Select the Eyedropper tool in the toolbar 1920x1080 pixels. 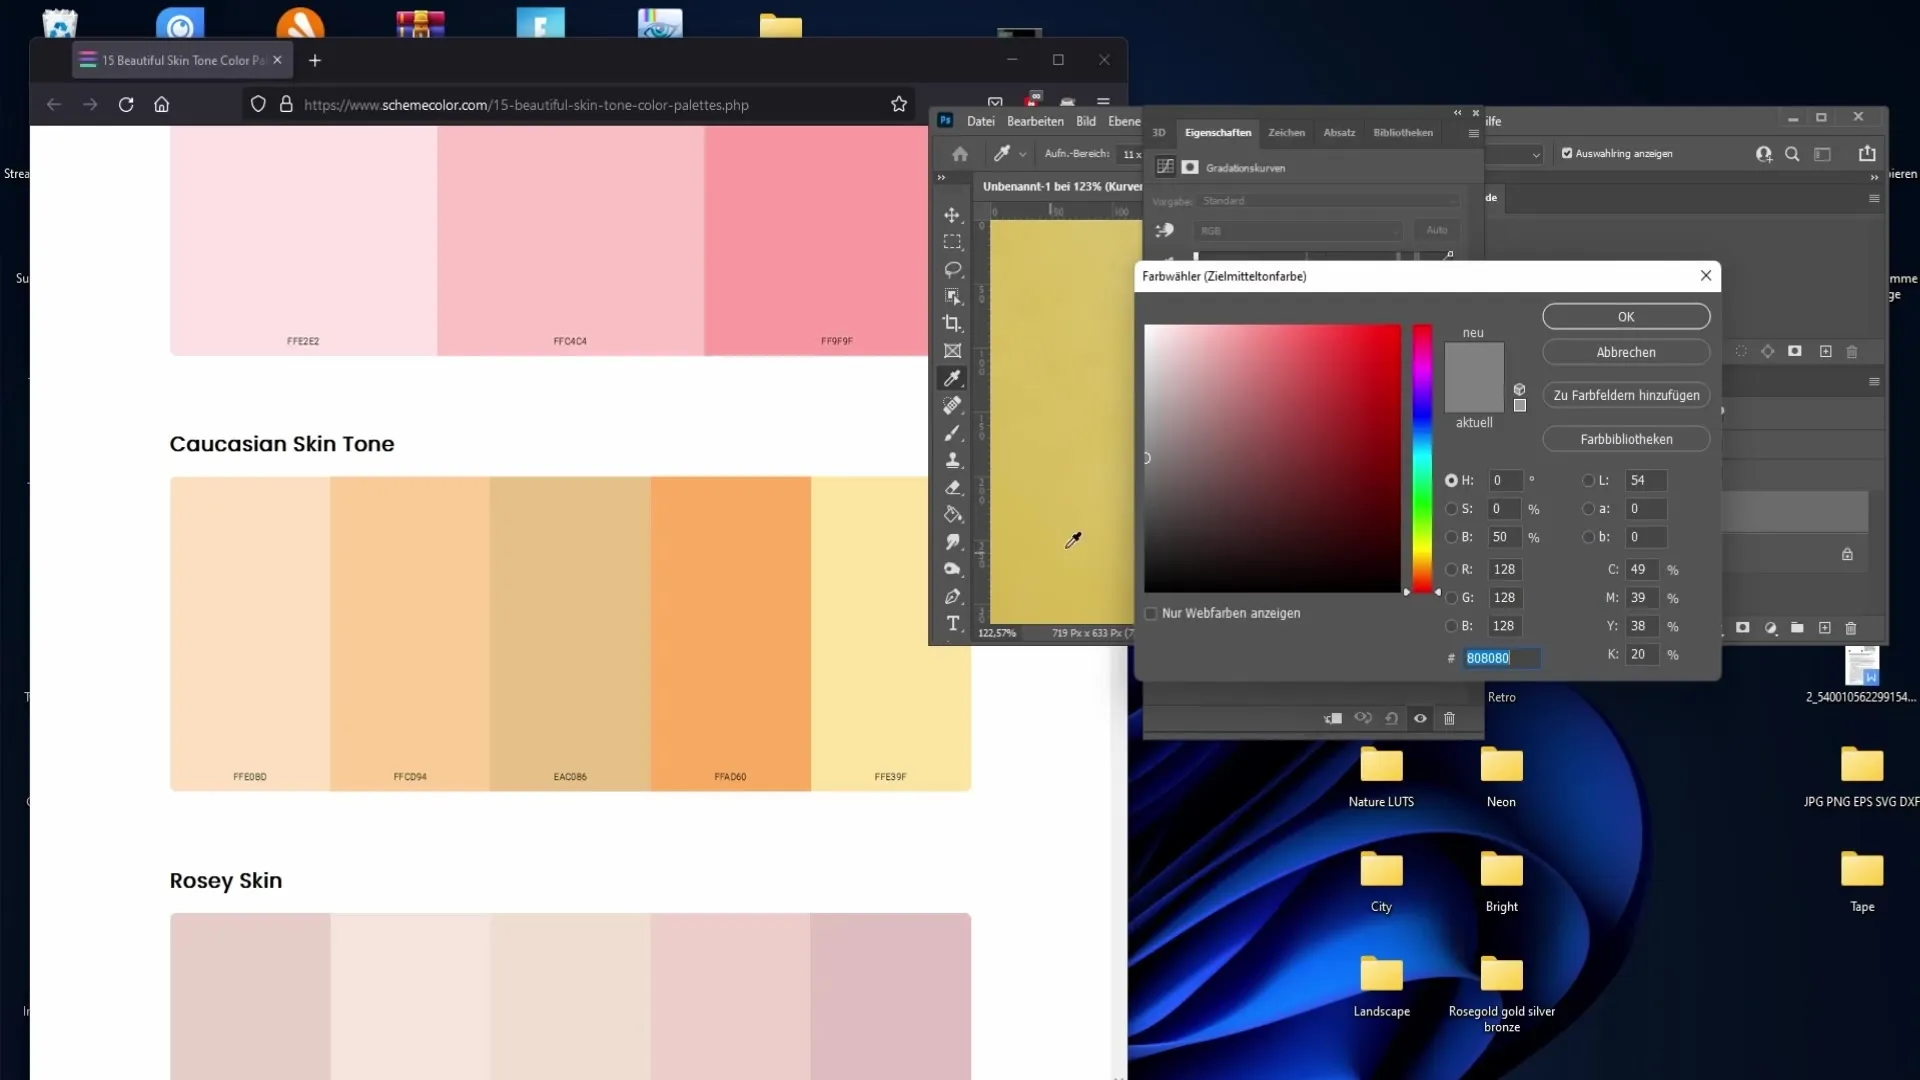952,378
